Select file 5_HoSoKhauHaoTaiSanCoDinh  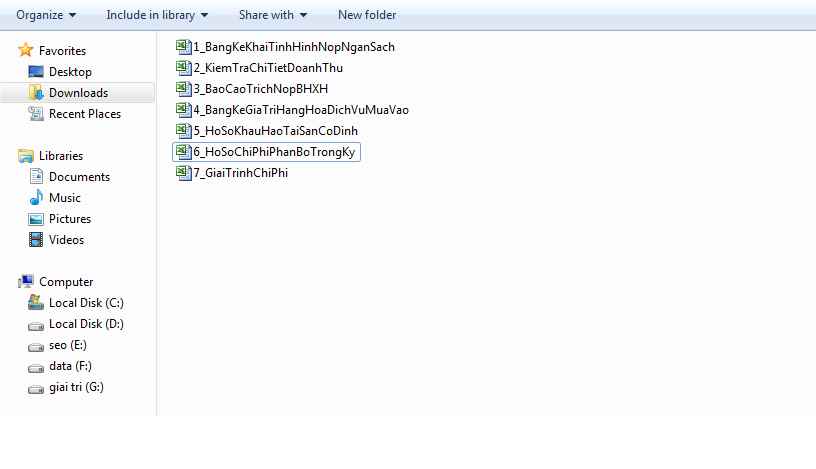coord(275,130)
